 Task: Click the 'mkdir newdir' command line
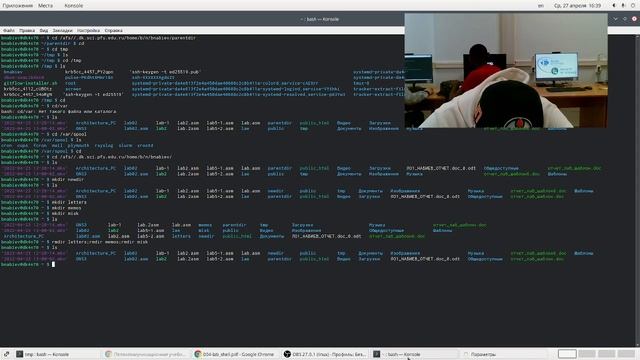pos(42,180)
